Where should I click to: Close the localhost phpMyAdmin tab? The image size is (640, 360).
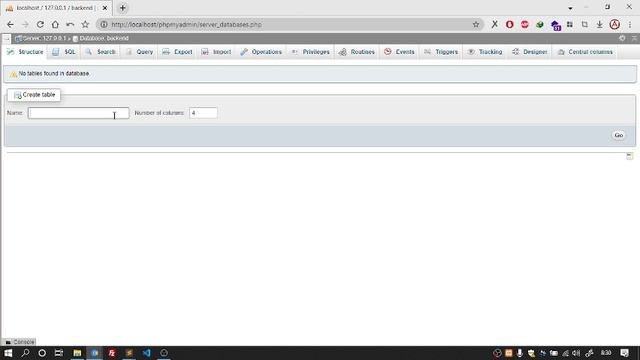(104, 8)
